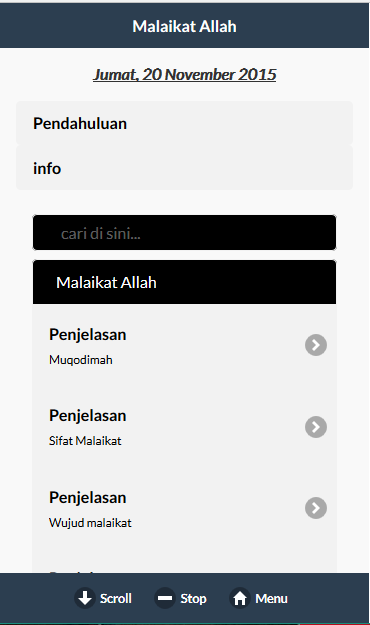The width and height of the screenshot is (370, 625).
Task: Expand the Pendahuluan section
Action: tap(184, 123)
